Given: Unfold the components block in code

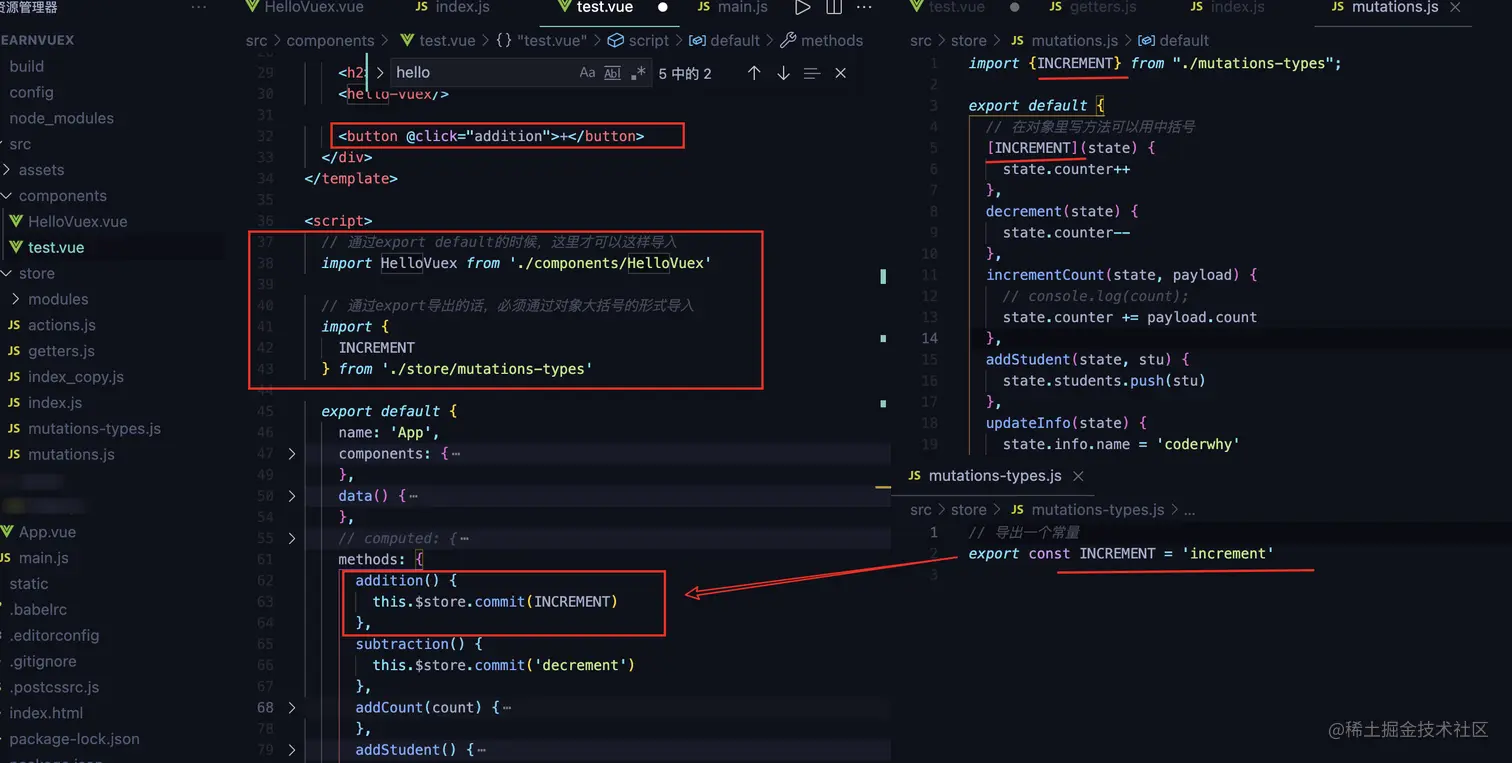Looking at the screenshot, I should tap(292, 454).
